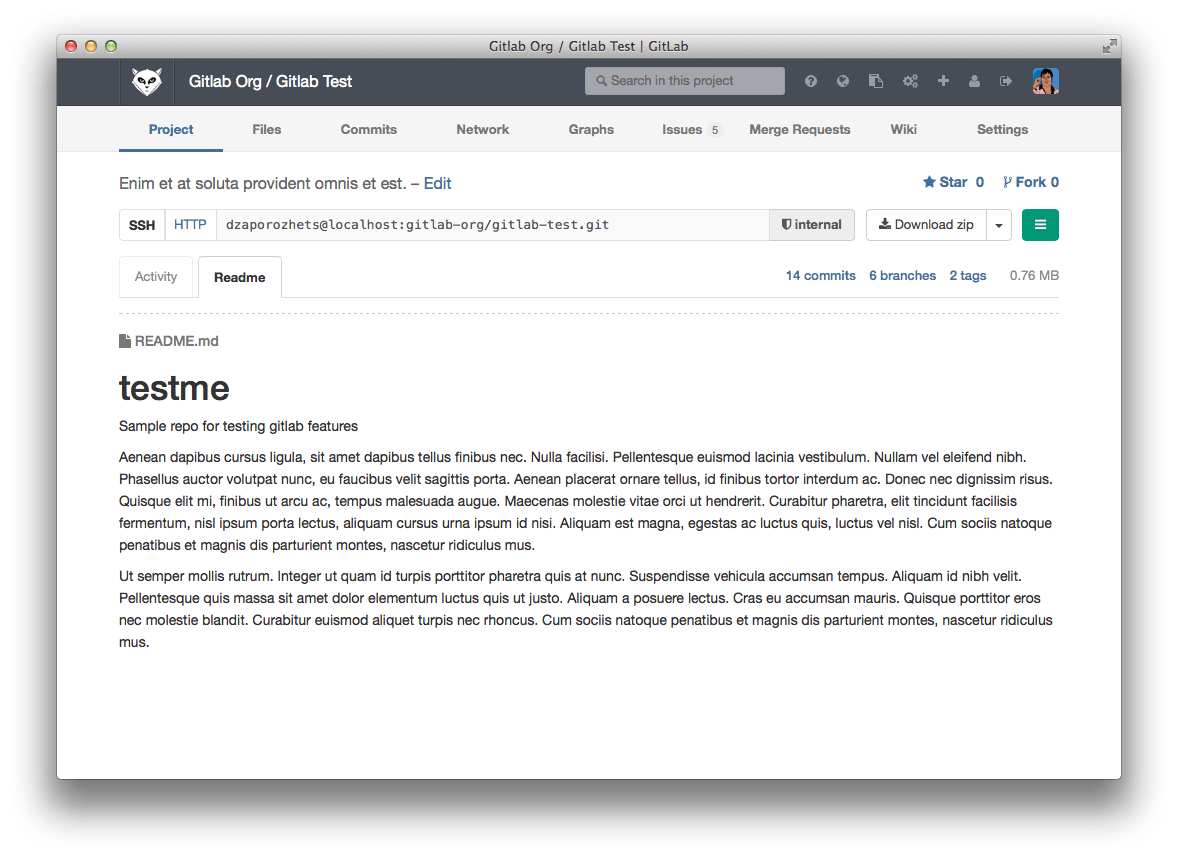Image resolution: width=1178 pixels, height=858 pixels.
Task: Open the help question mark icon
Action: [x=811, y=81]
